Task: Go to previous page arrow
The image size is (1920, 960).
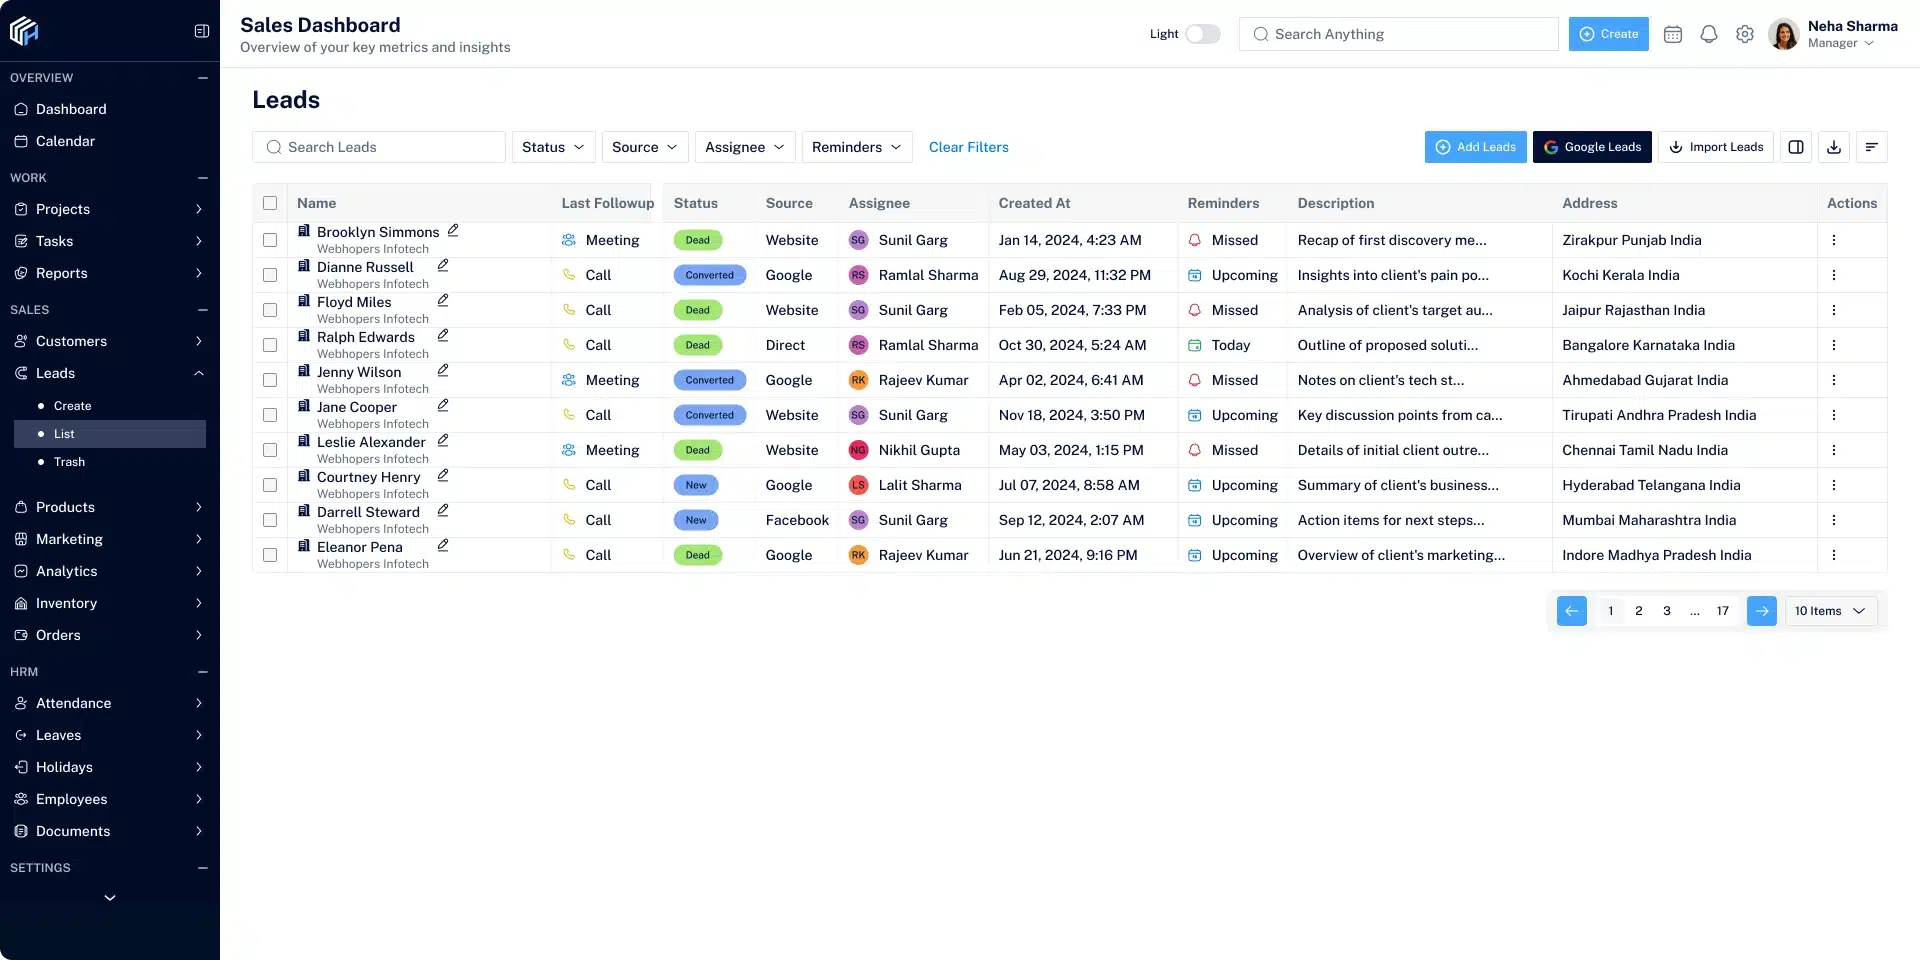Action: [x=1572, y=611]
